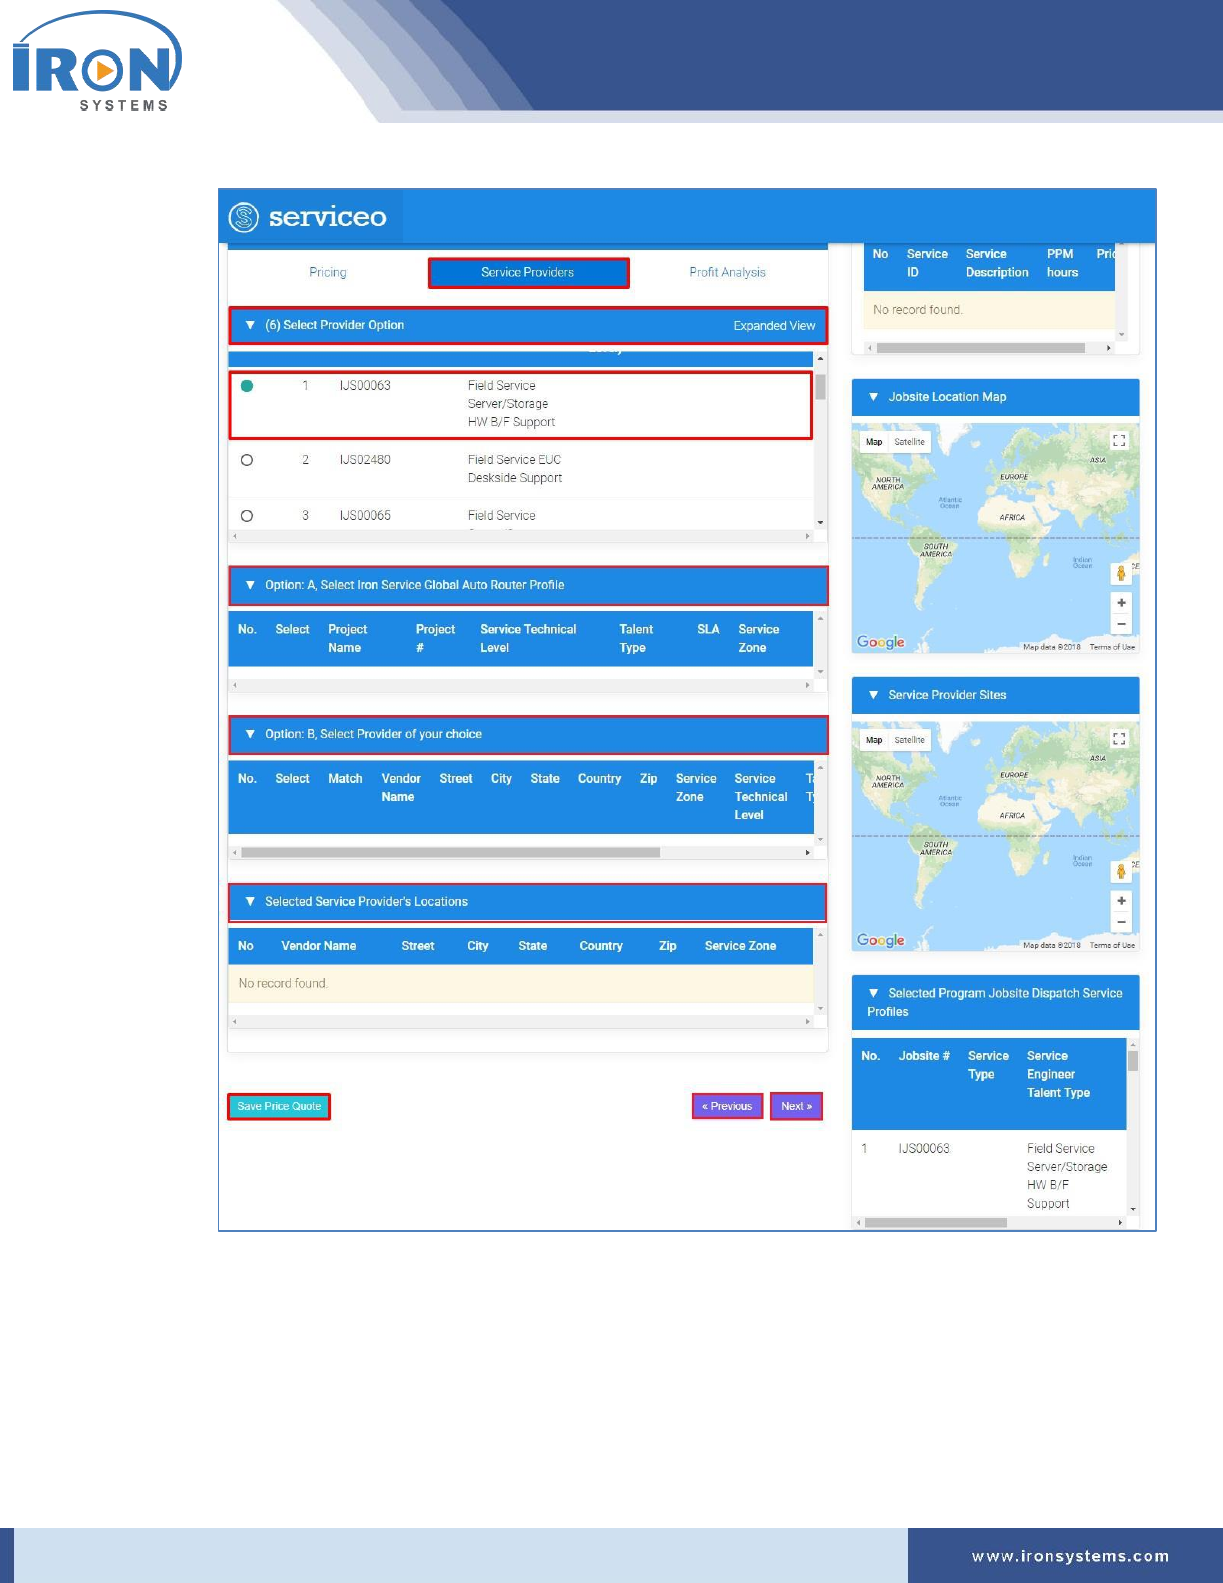Click the Save Price Quote button
The height and width of the screenshot is (1583, 1223).
coord(279,1106)
